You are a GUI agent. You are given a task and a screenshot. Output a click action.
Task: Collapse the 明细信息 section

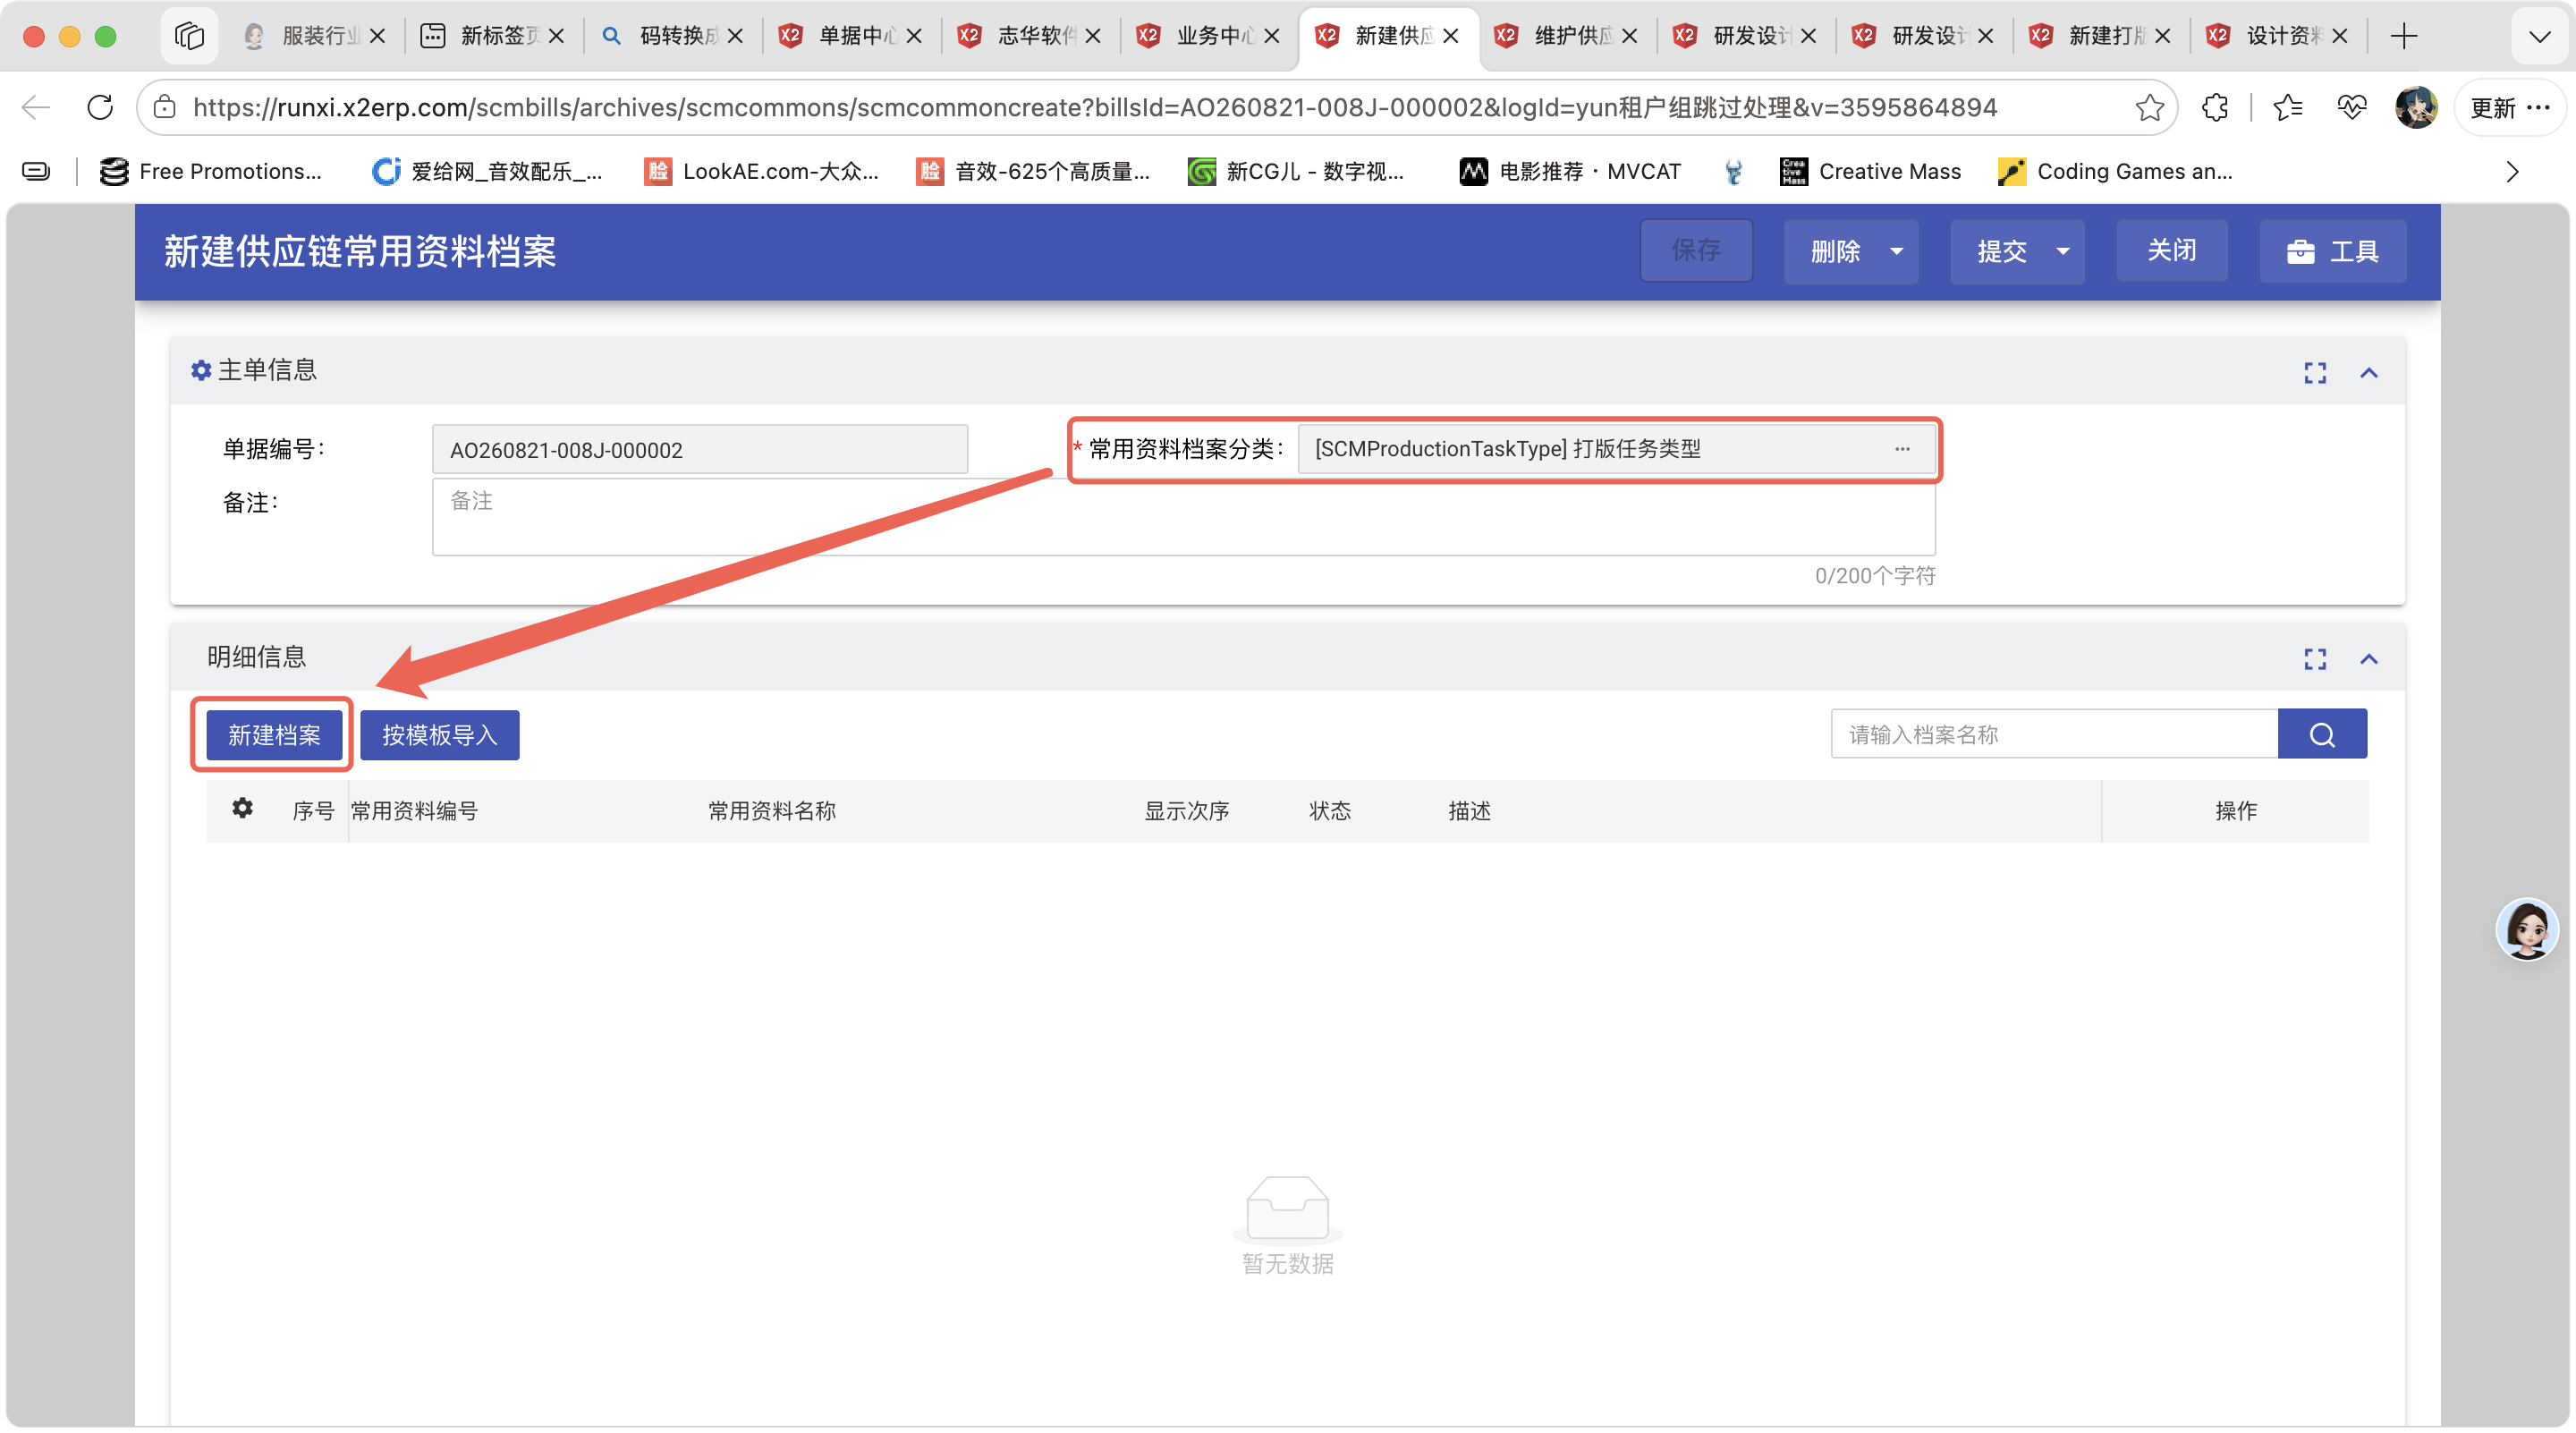coord(2368,659)
